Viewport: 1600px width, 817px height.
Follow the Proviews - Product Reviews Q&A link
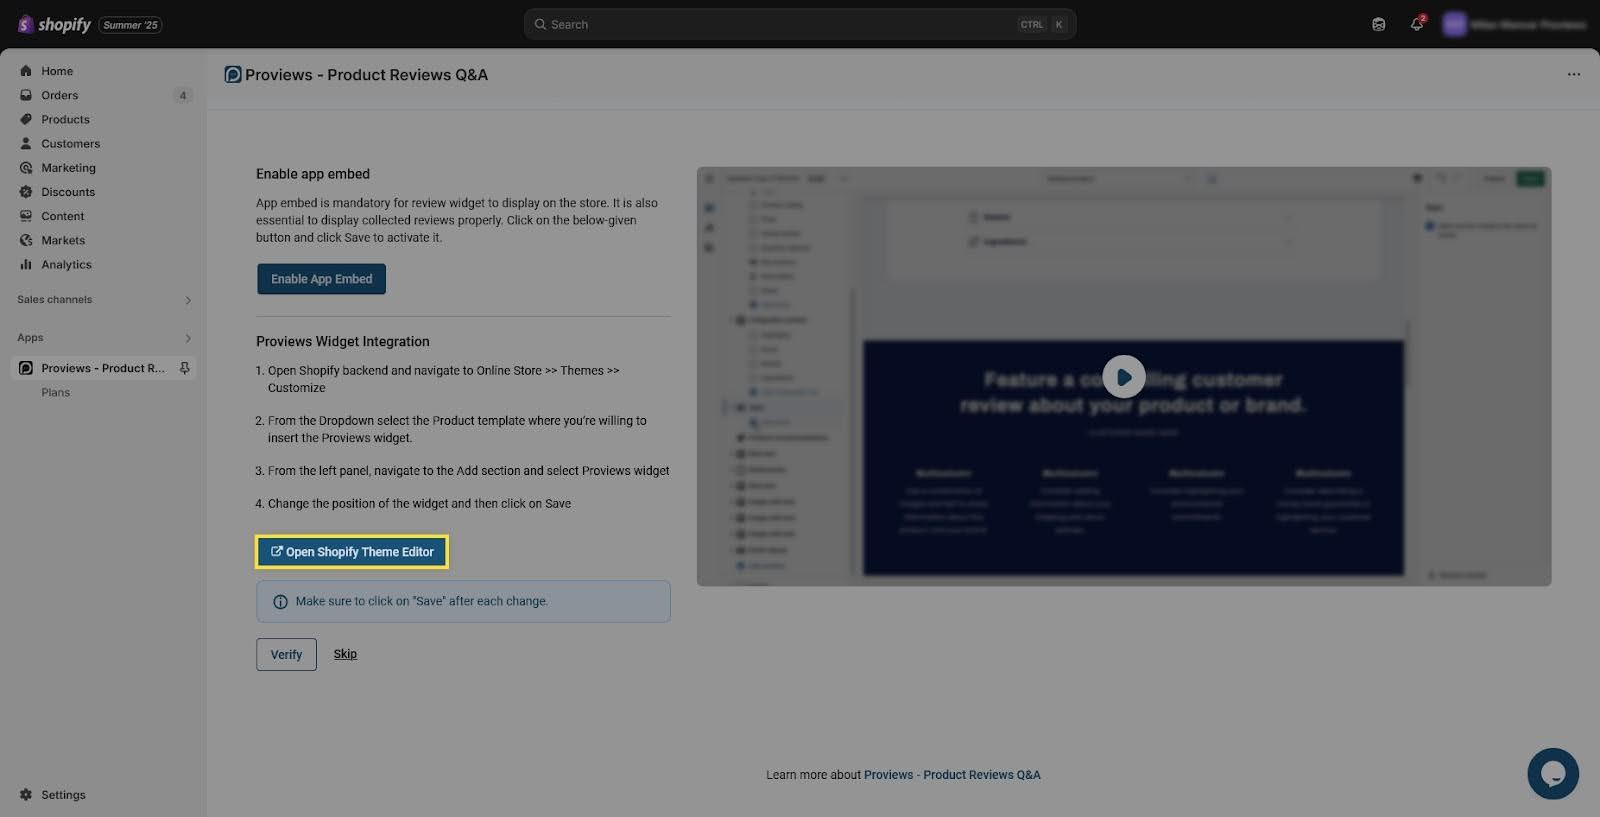tap(951, 775)
